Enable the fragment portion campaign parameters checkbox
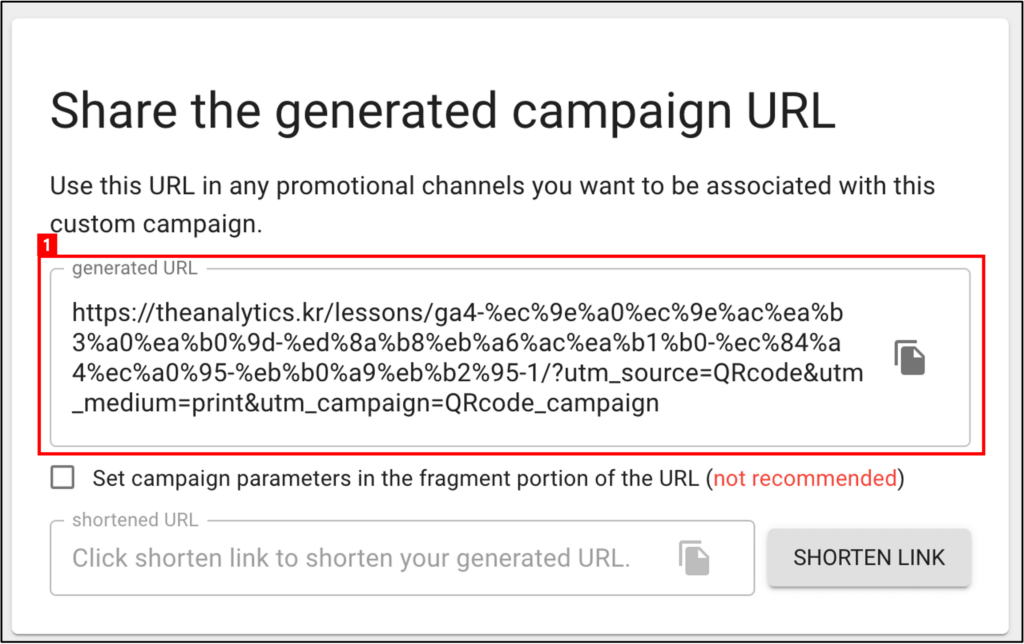This screenshot has width=1024, height=644. click(x=63, y=477)
